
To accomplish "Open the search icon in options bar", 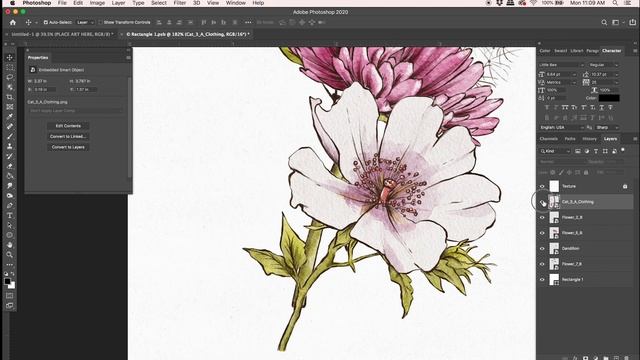I will click(604, 22).
